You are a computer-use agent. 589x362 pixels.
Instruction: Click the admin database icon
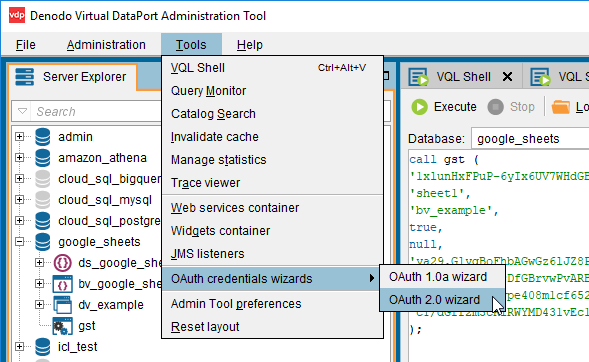[42, 137]
